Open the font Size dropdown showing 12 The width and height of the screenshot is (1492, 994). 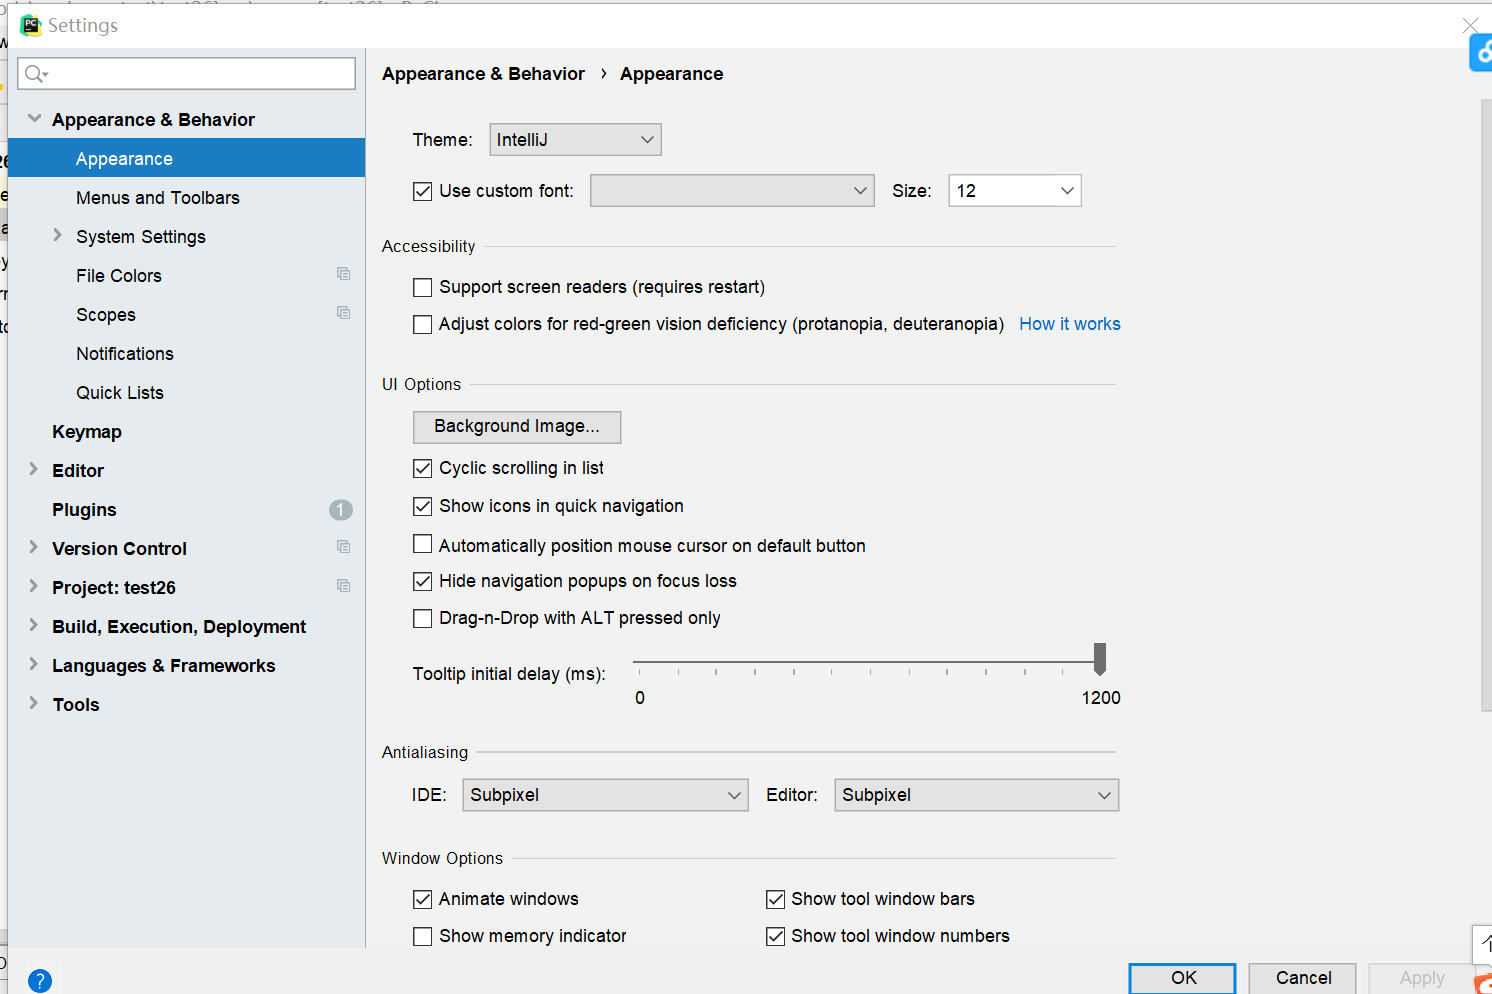click(x=1015, y=191)
